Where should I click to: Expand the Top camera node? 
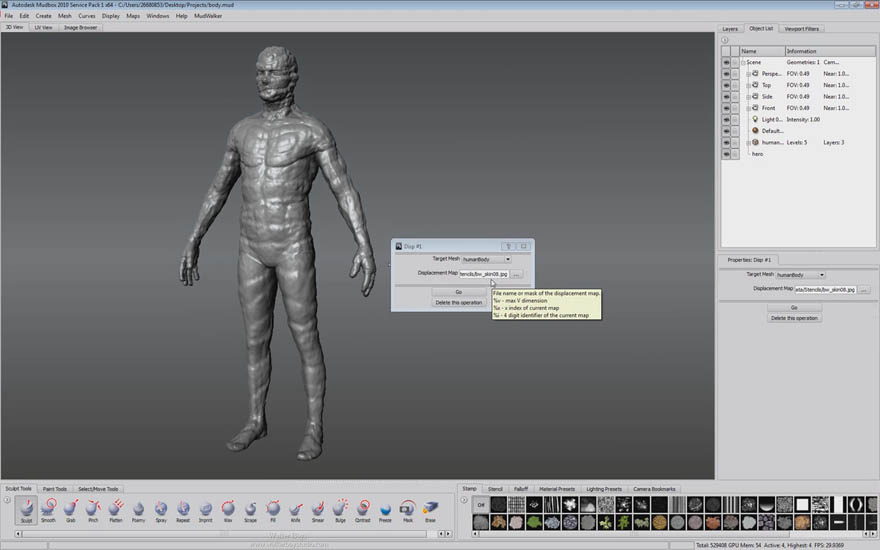pos(748,85)
